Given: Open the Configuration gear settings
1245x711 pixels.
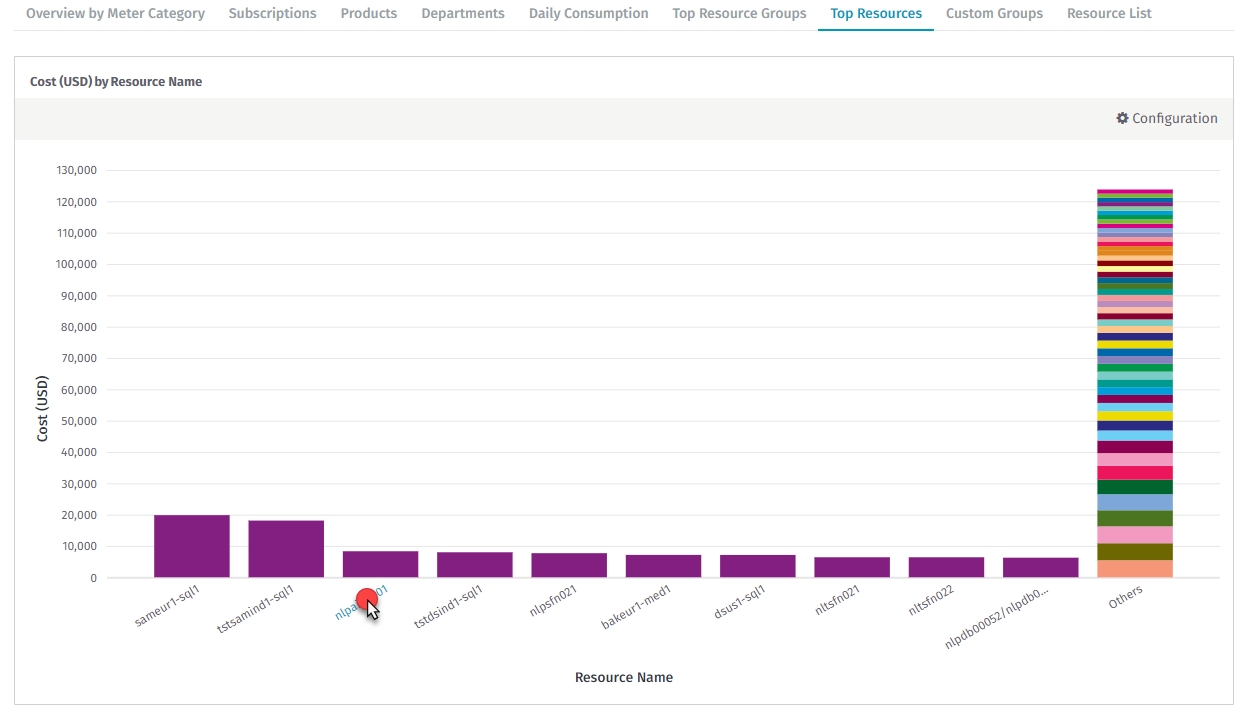Looking at the screenshot, I should tap(1166, 118).
